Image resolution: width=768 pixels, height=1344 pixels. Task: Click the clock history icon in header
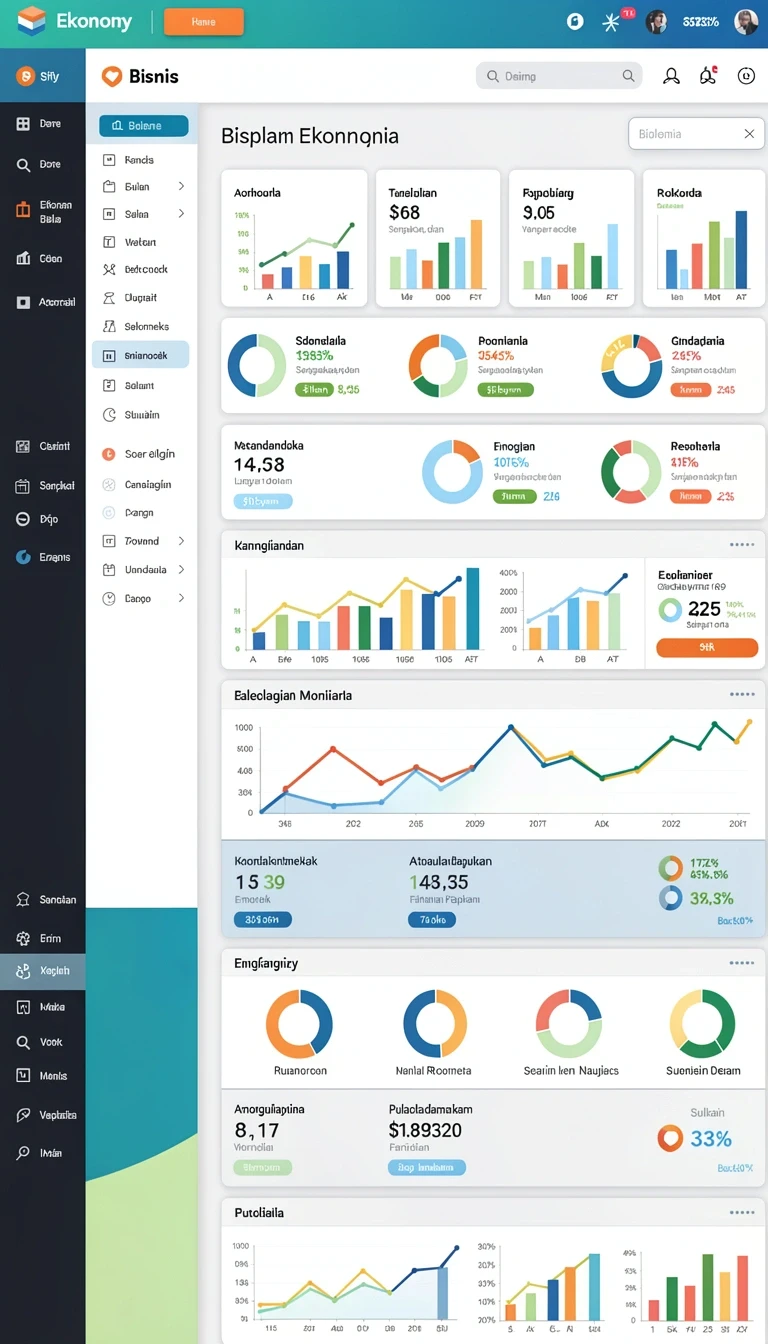(x=746, y=76)
